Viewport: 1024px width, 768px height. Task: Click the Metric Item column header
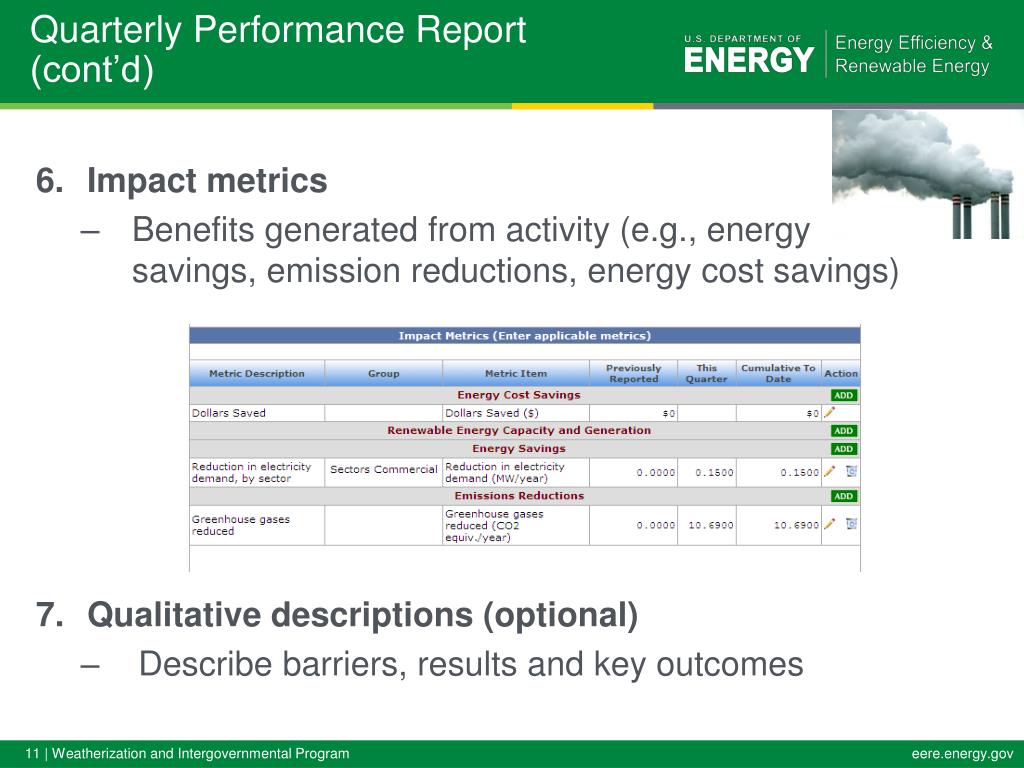pos(516,374)
